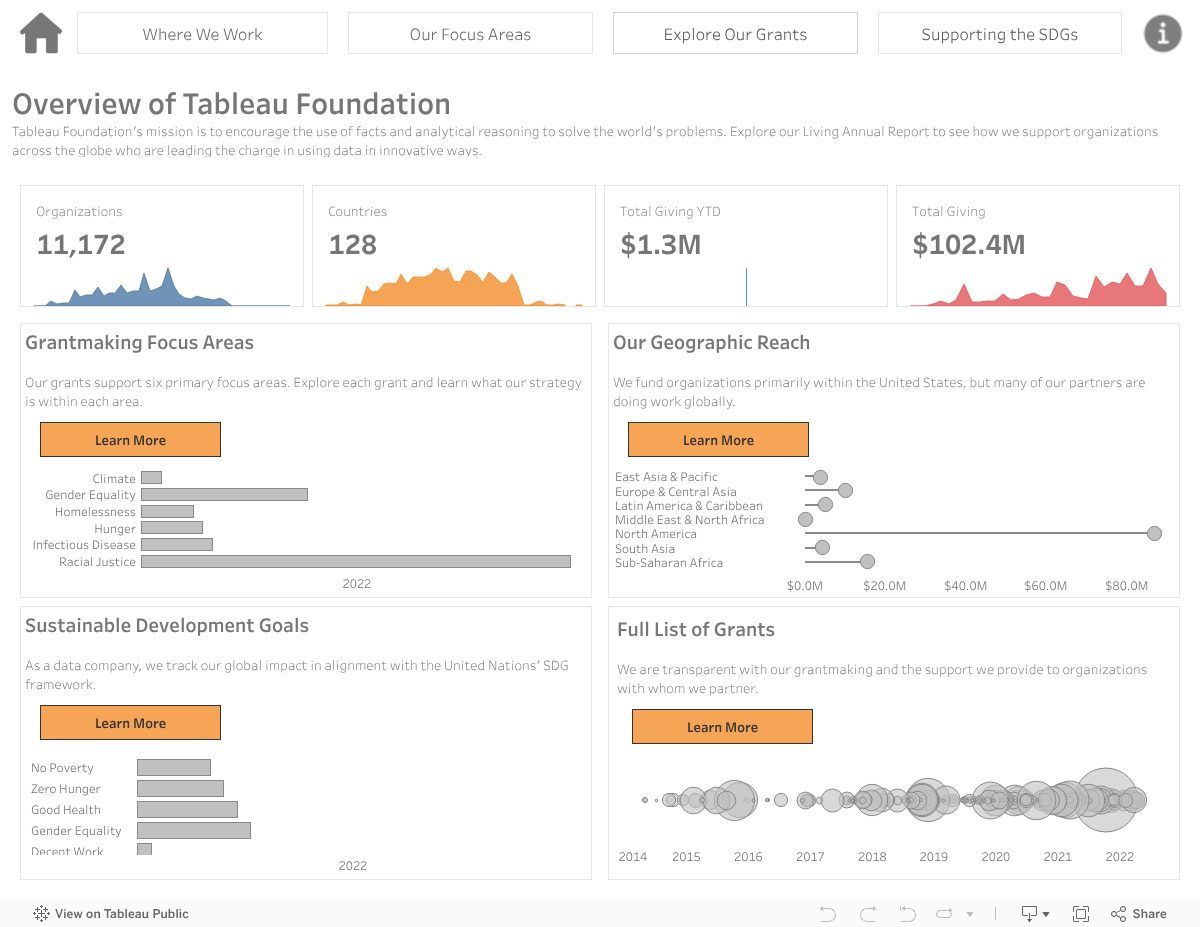
Task: Click the $40.0M axis label
Action: pos(965,585)
